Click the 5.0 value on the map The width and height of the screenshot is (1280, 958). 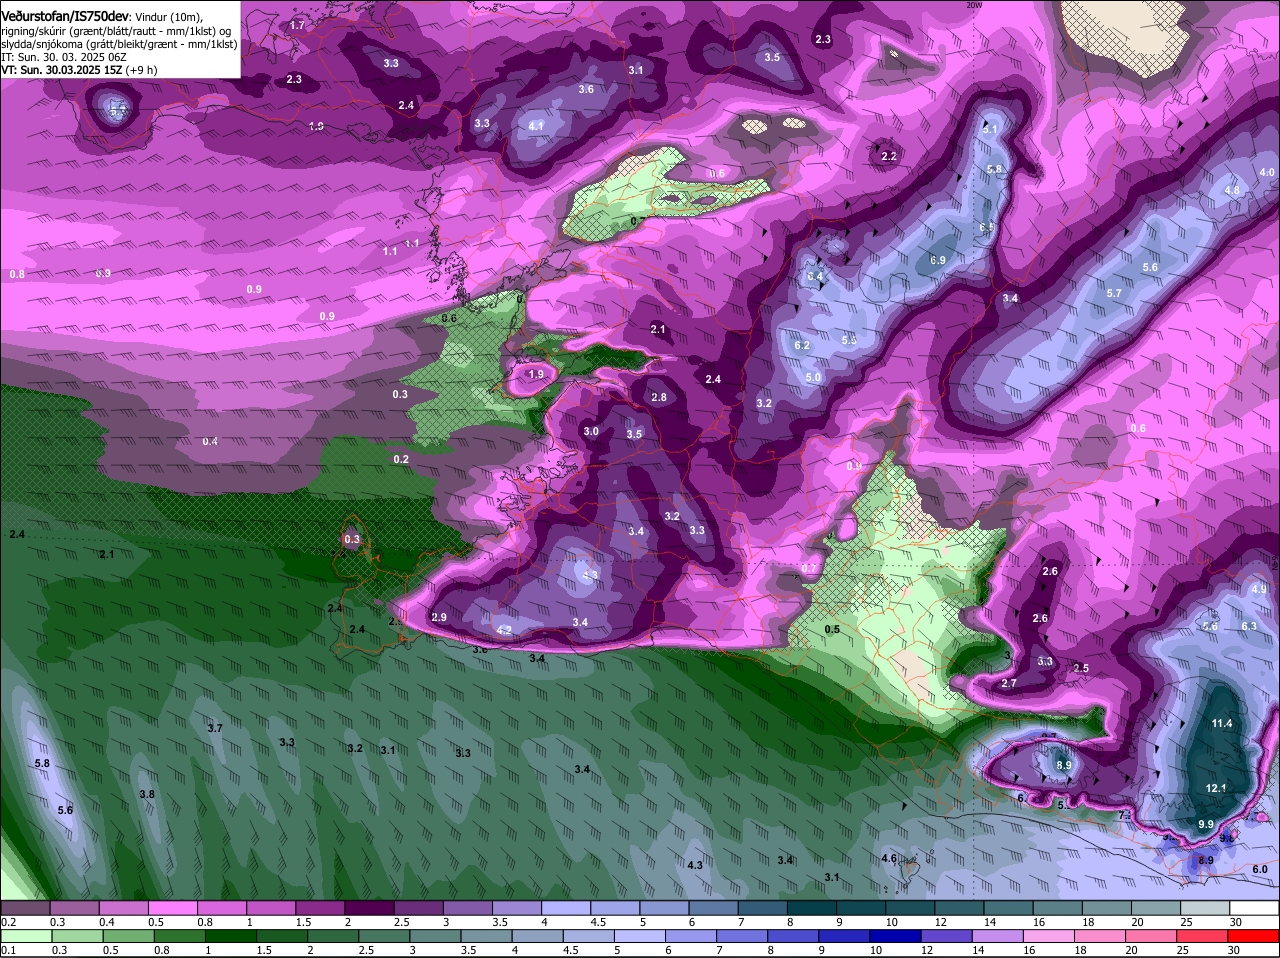pyautogui.click(x=814, y=378)
